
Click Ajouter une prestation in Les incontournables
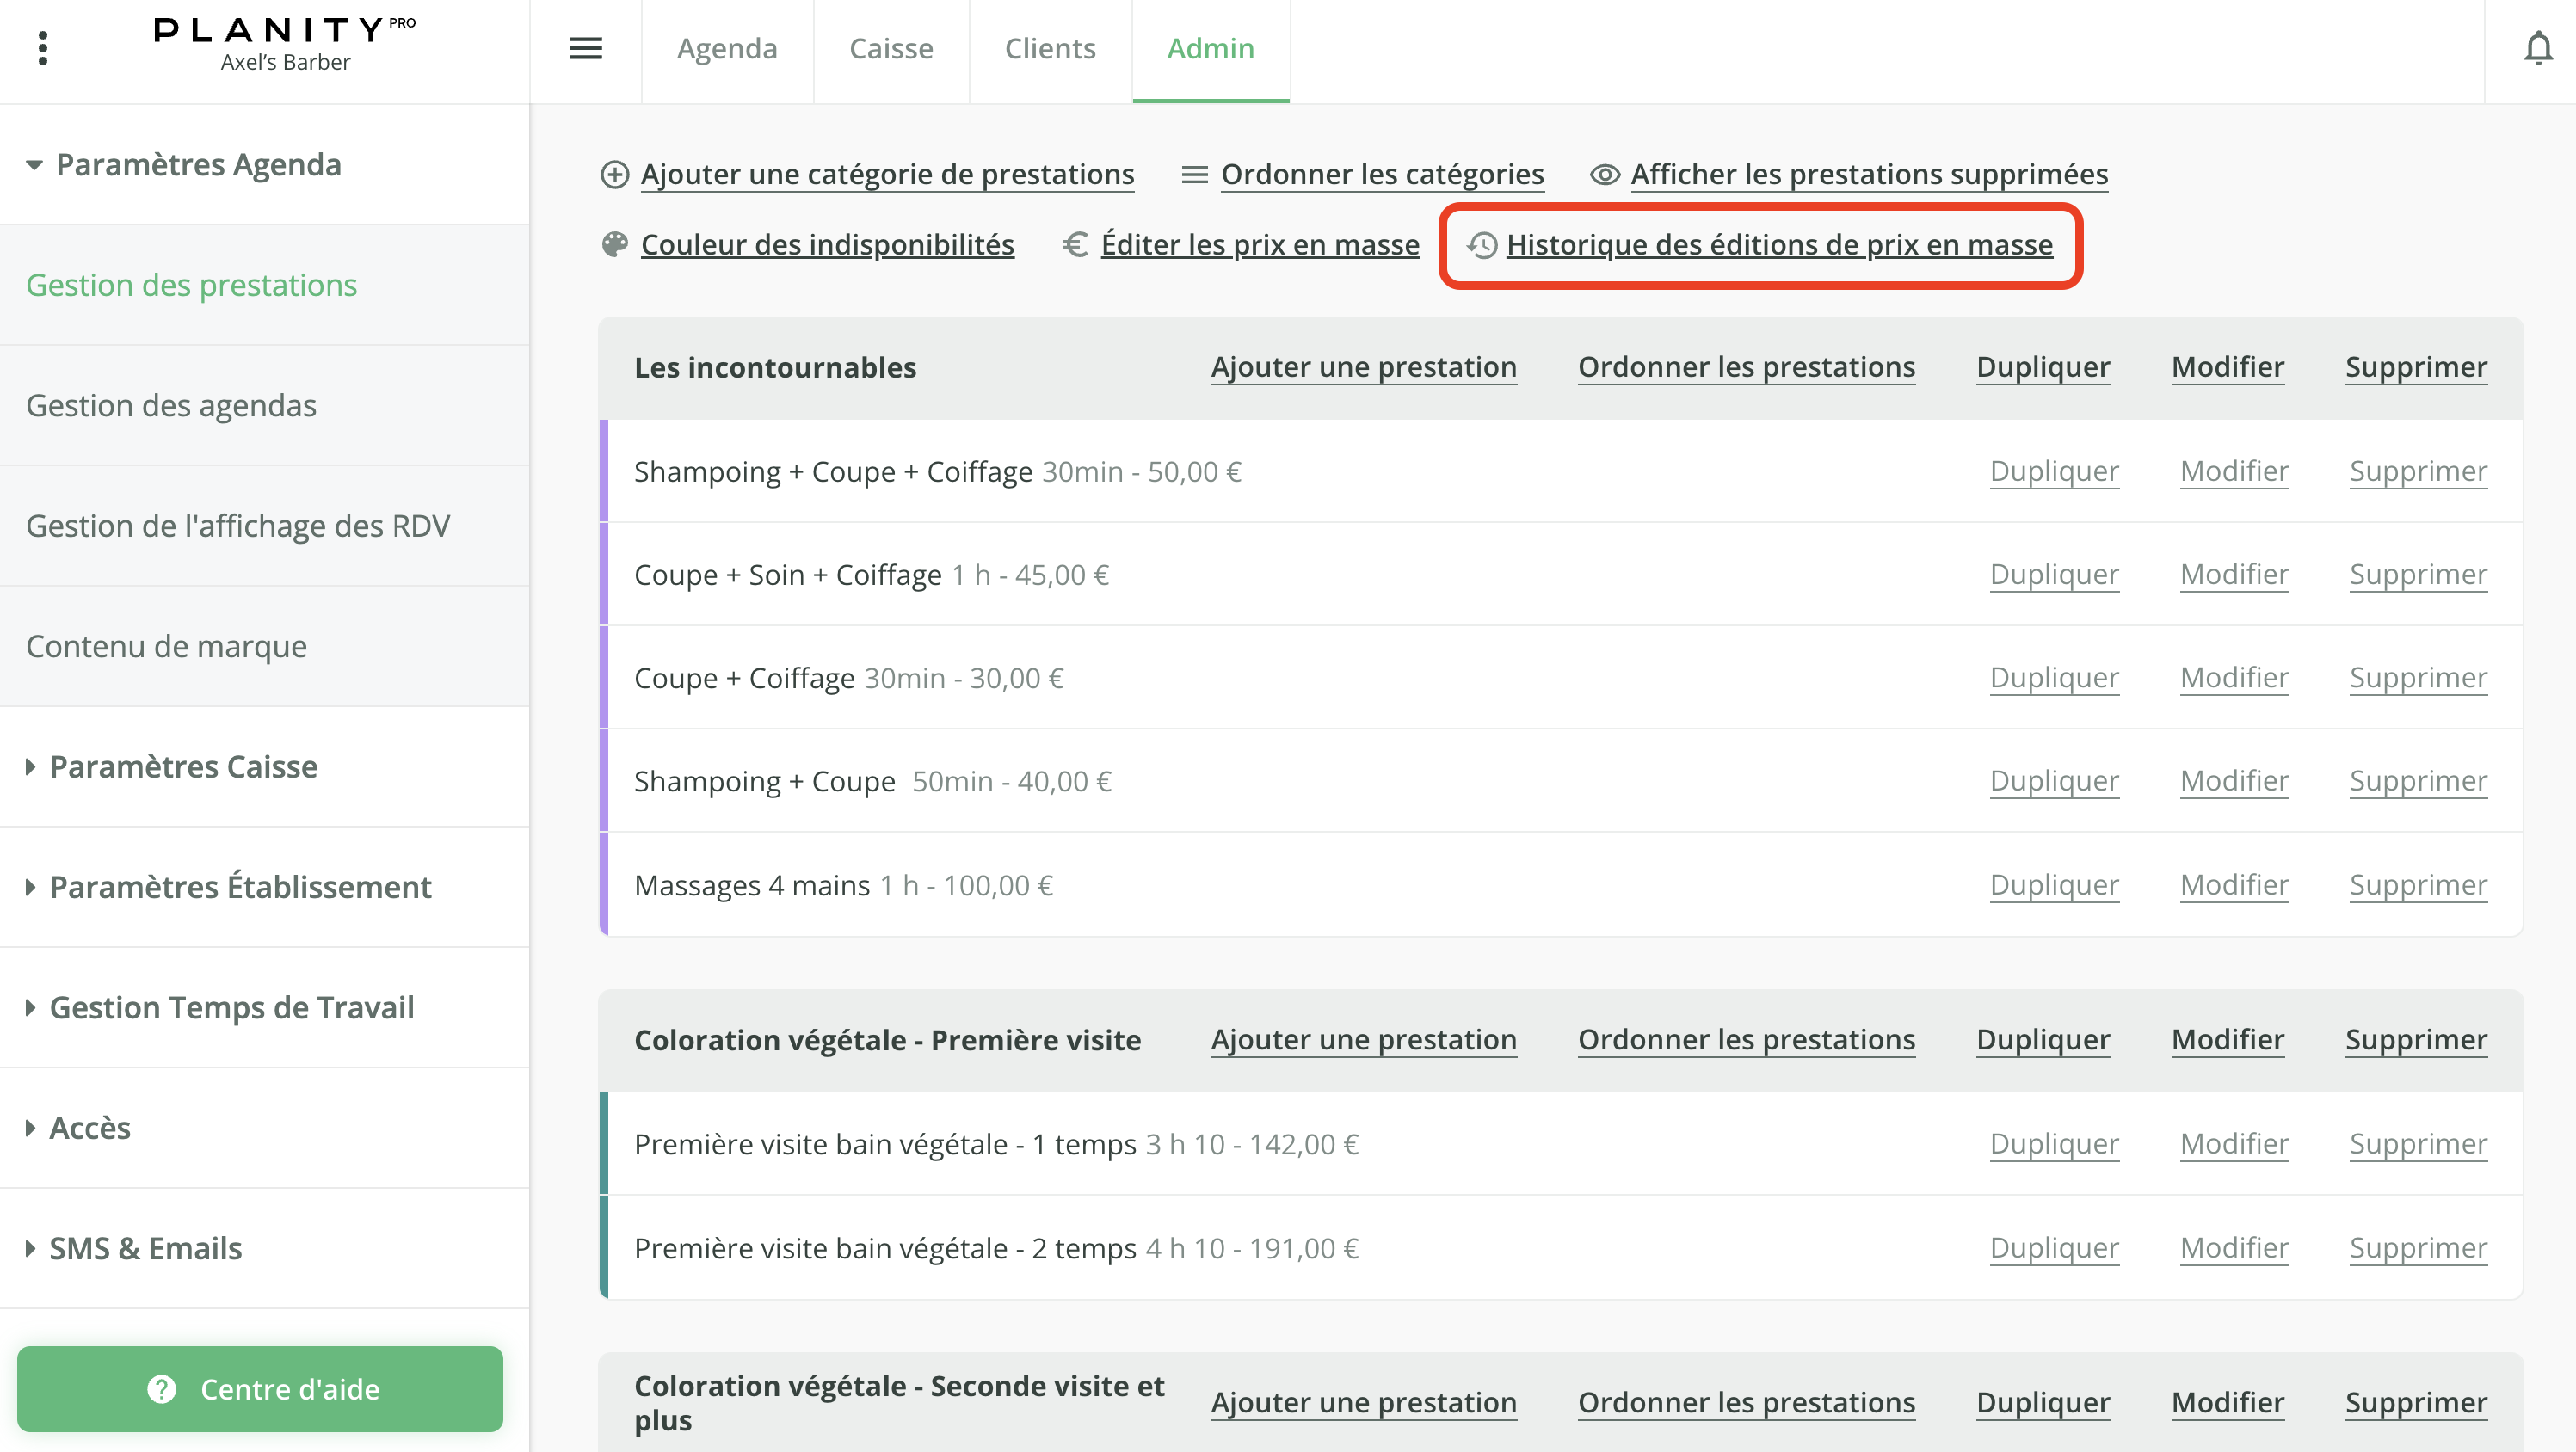coord(1363,367)
